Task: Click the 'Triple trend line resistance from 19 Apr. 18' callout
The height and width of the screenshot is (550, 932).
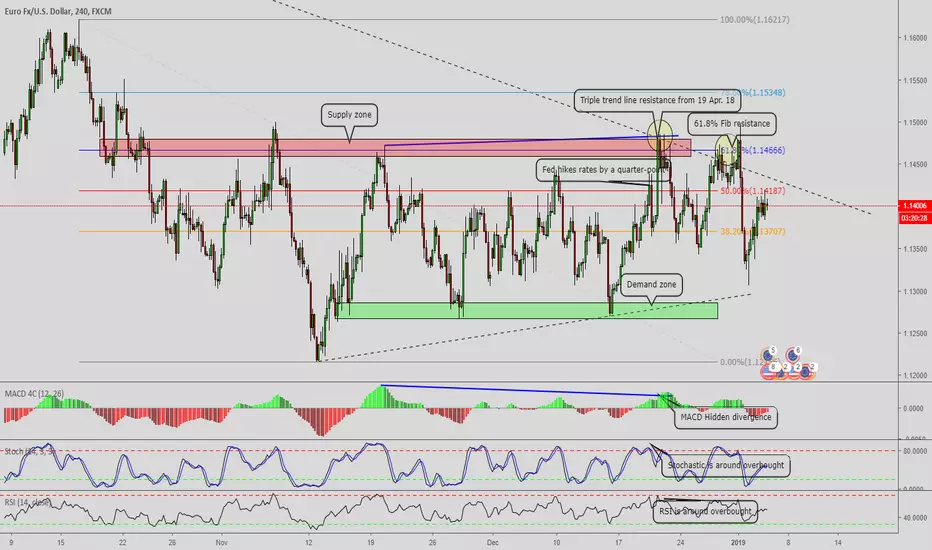Action: tap(657, 100)
